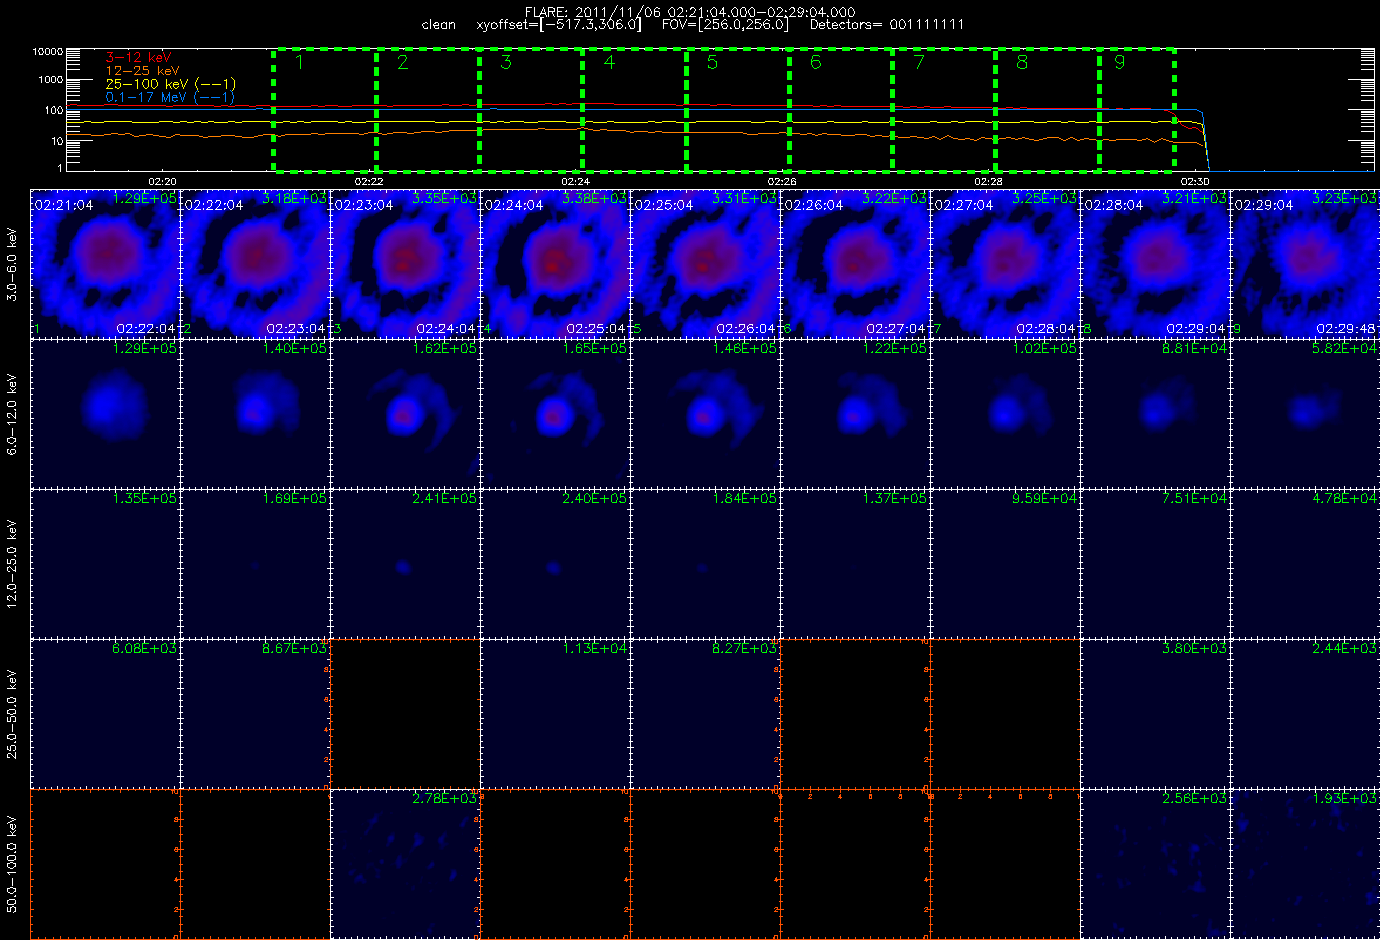
Task: Choose the 12.0-25.0 keV image labeled 1.84E+05
Action: 705,563
